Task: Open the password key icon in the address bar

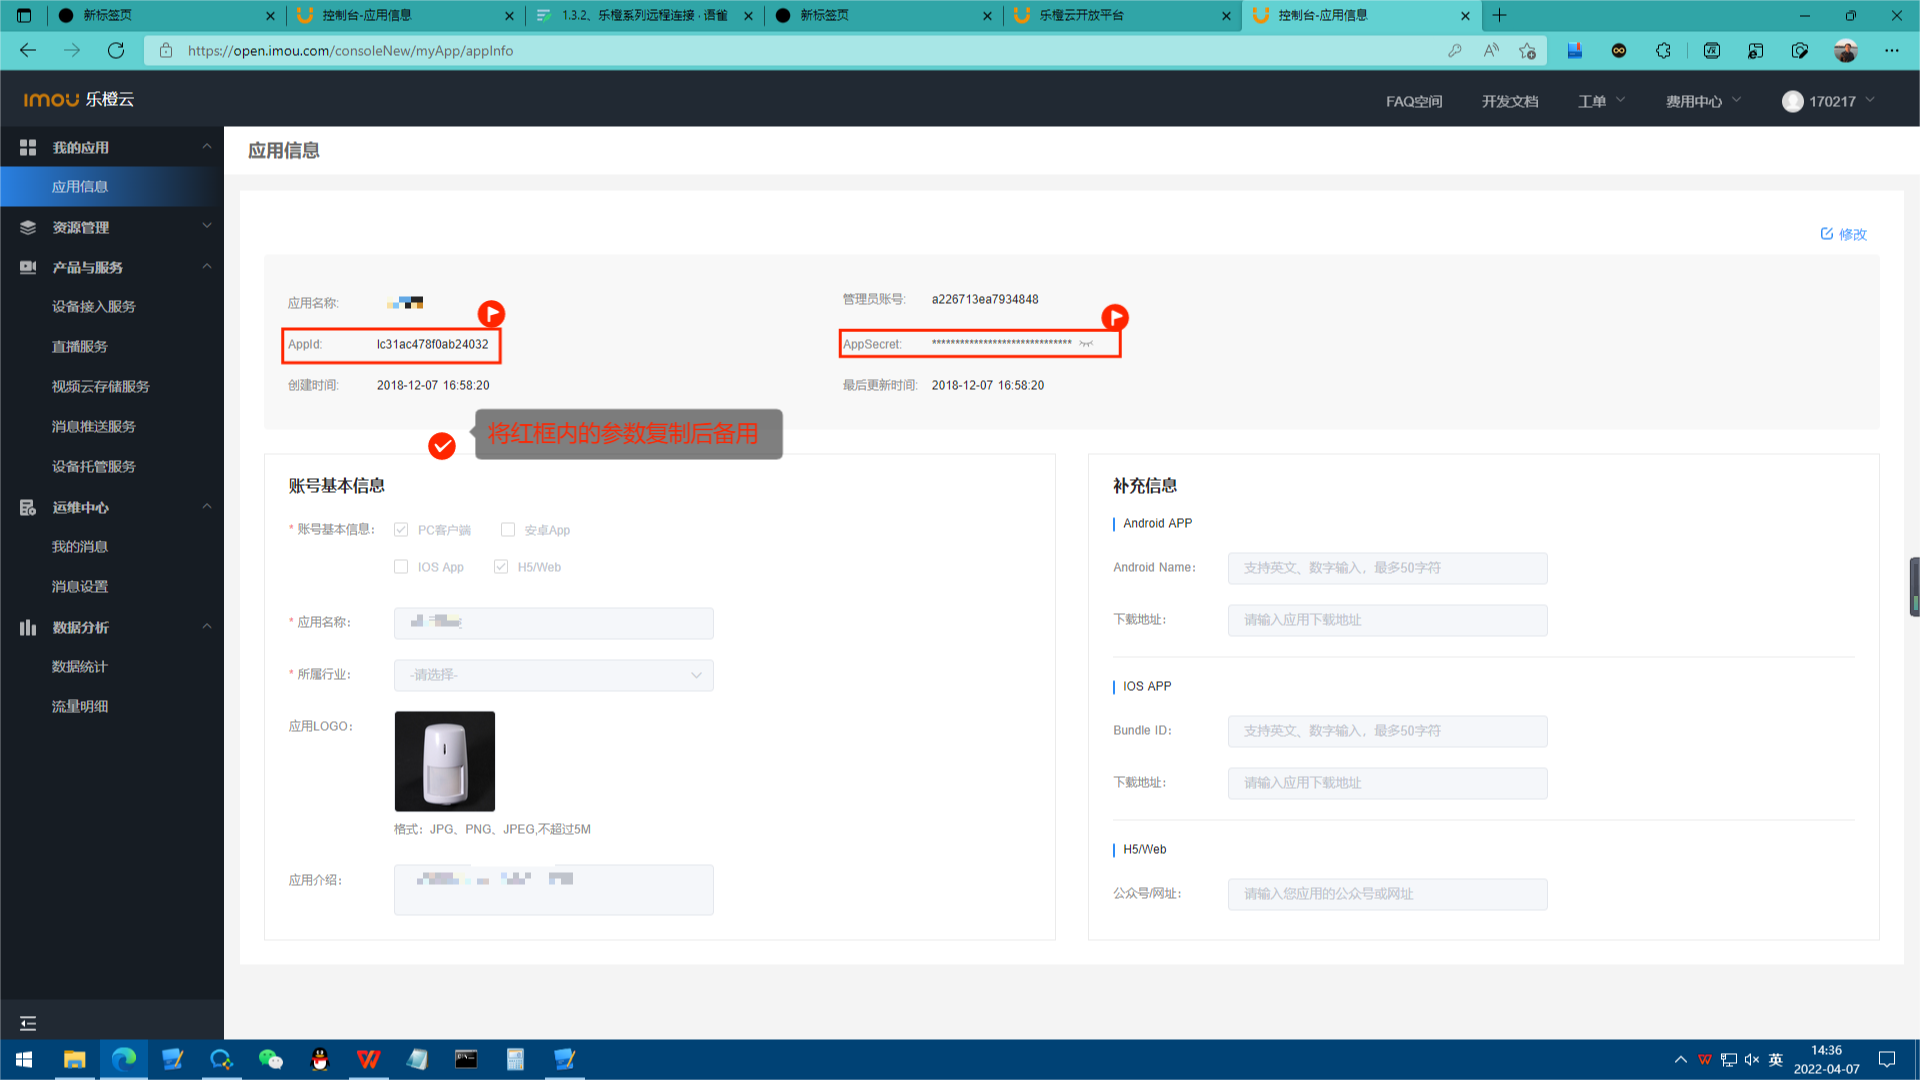Action: coord(1455,51)
